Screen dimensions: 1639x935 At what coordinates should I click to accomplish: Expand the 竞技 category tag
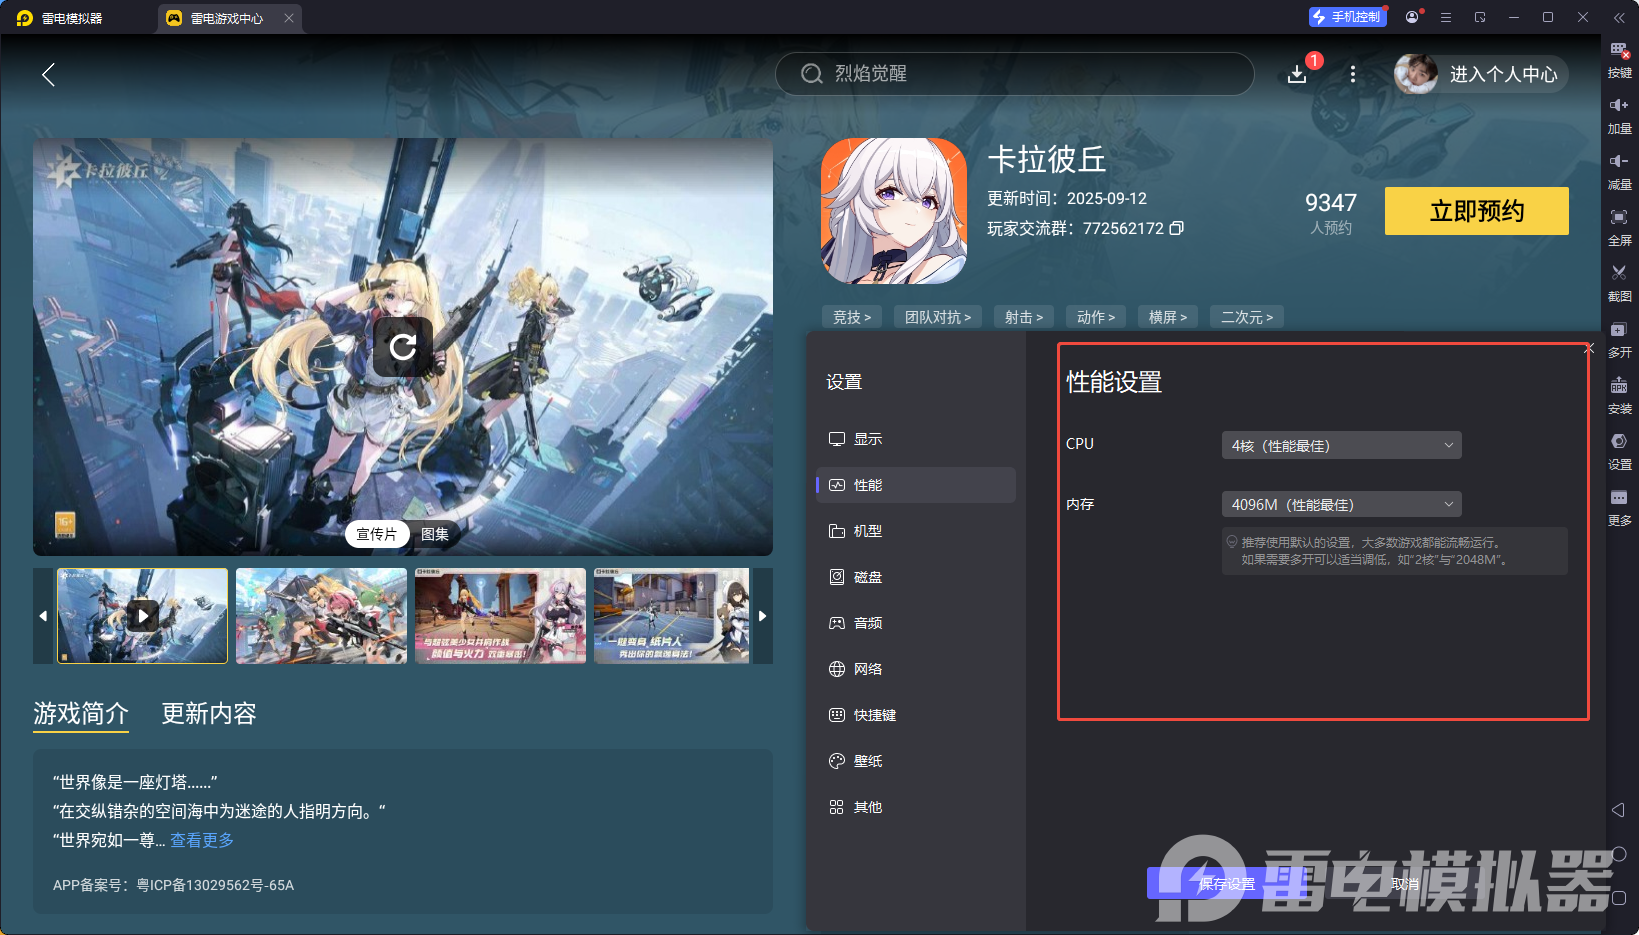click(x=851, y=316)
